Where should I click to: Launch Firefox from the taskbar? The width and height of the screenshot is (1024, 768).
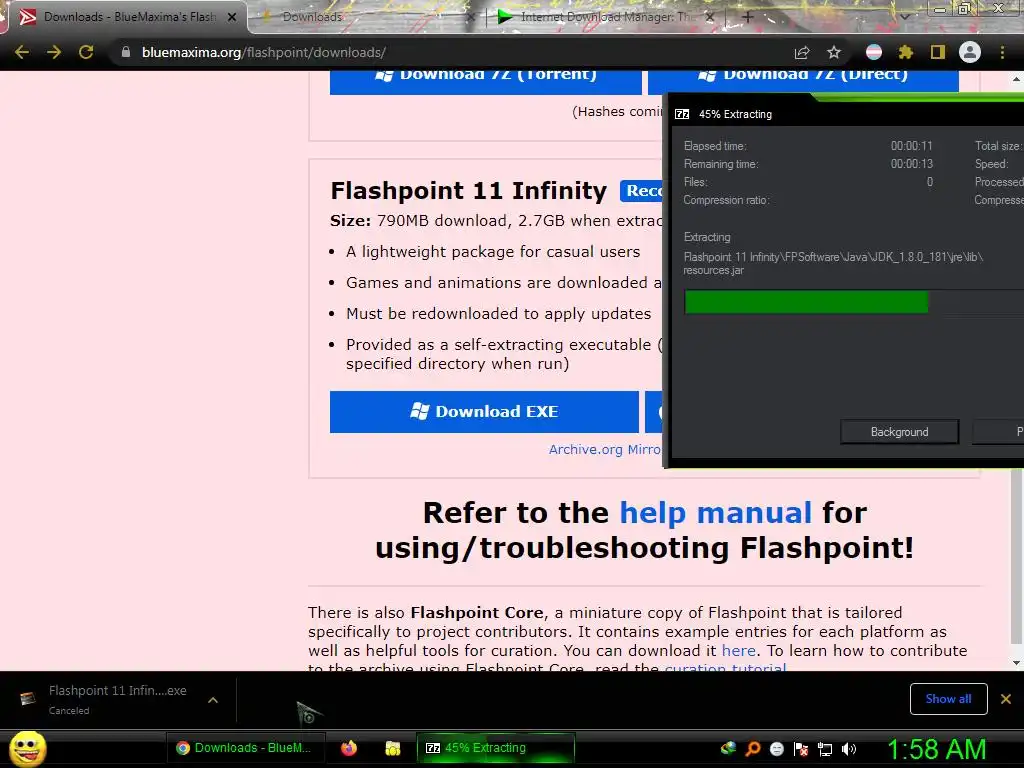click(349, 748)
